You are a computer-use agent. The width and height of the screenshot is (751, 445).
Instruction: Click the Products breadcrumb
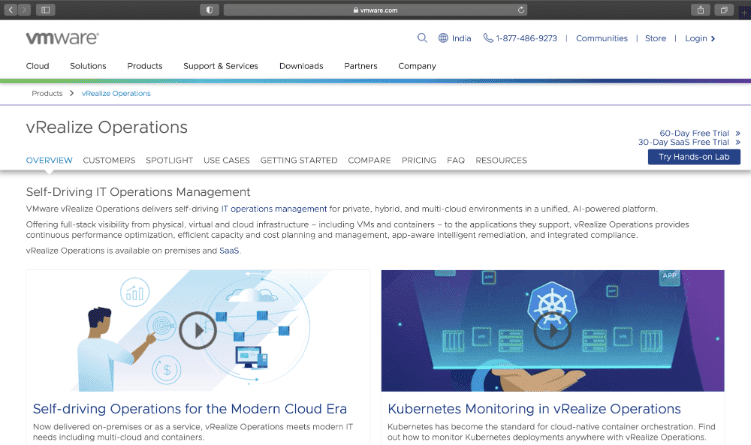(x=47, y=93)
